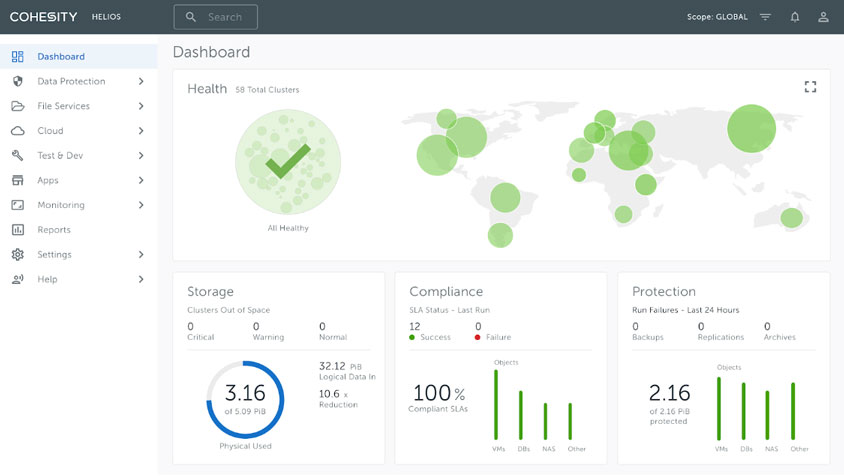Viewport: 844px width, 476px height.
Task: Select Dashboard in the navigation sidebar
Action: [61, 57]
